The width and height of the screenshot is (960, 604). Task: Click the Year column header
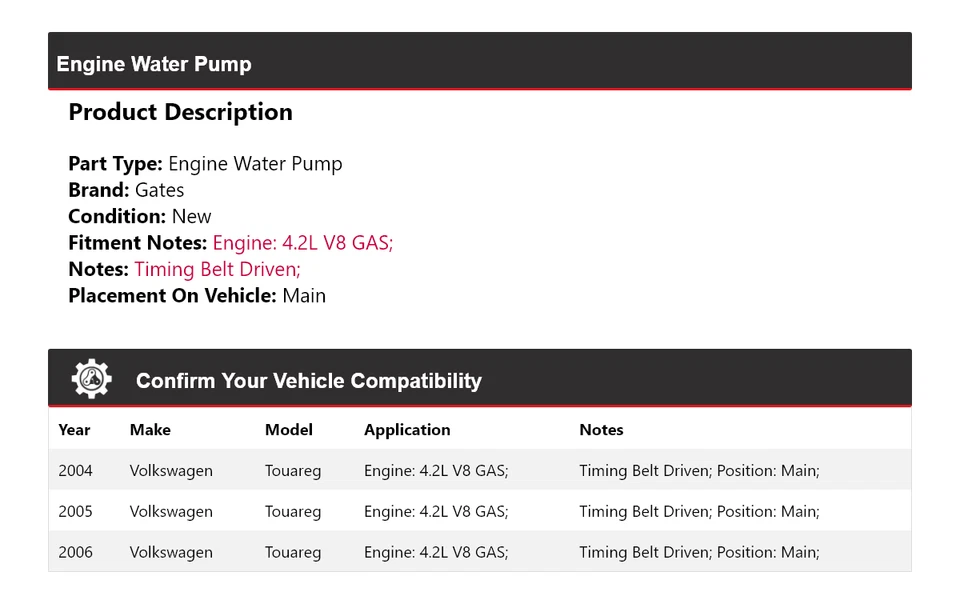click(74, 430)
